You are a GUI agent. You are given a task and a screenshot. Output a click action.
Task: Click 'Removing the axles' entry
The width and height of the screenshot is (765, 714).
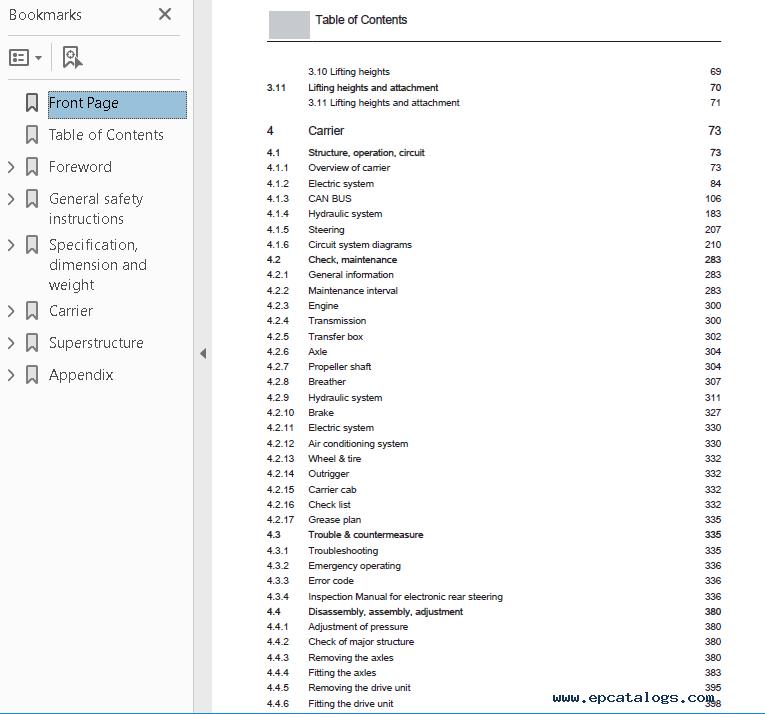pos(351,658)
